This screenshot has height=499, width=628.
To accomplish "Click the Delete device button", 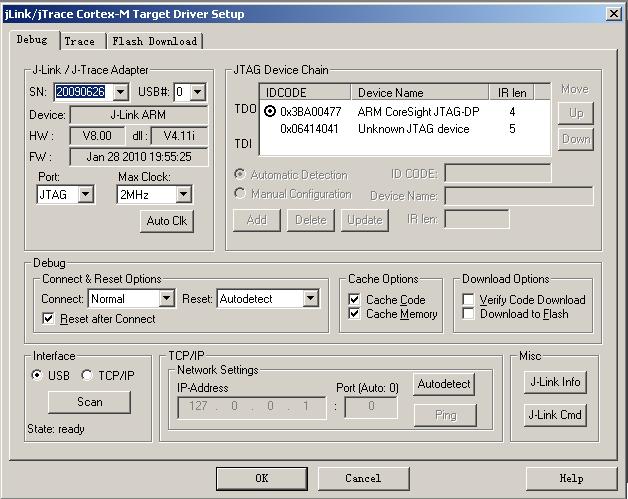I will click(311, 220).
